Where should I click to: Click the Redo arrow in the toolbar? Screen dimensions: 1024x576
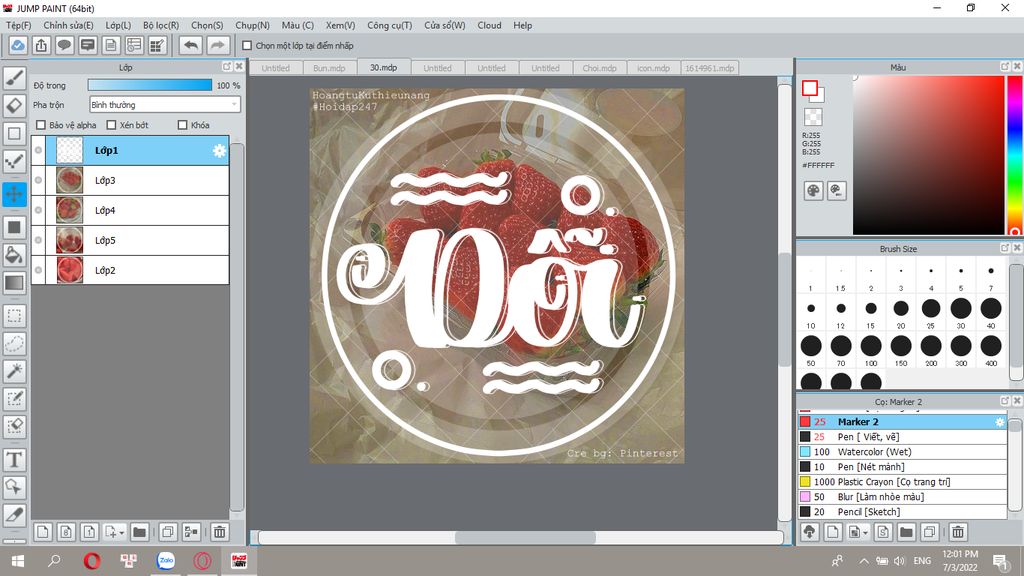(218, 46)
